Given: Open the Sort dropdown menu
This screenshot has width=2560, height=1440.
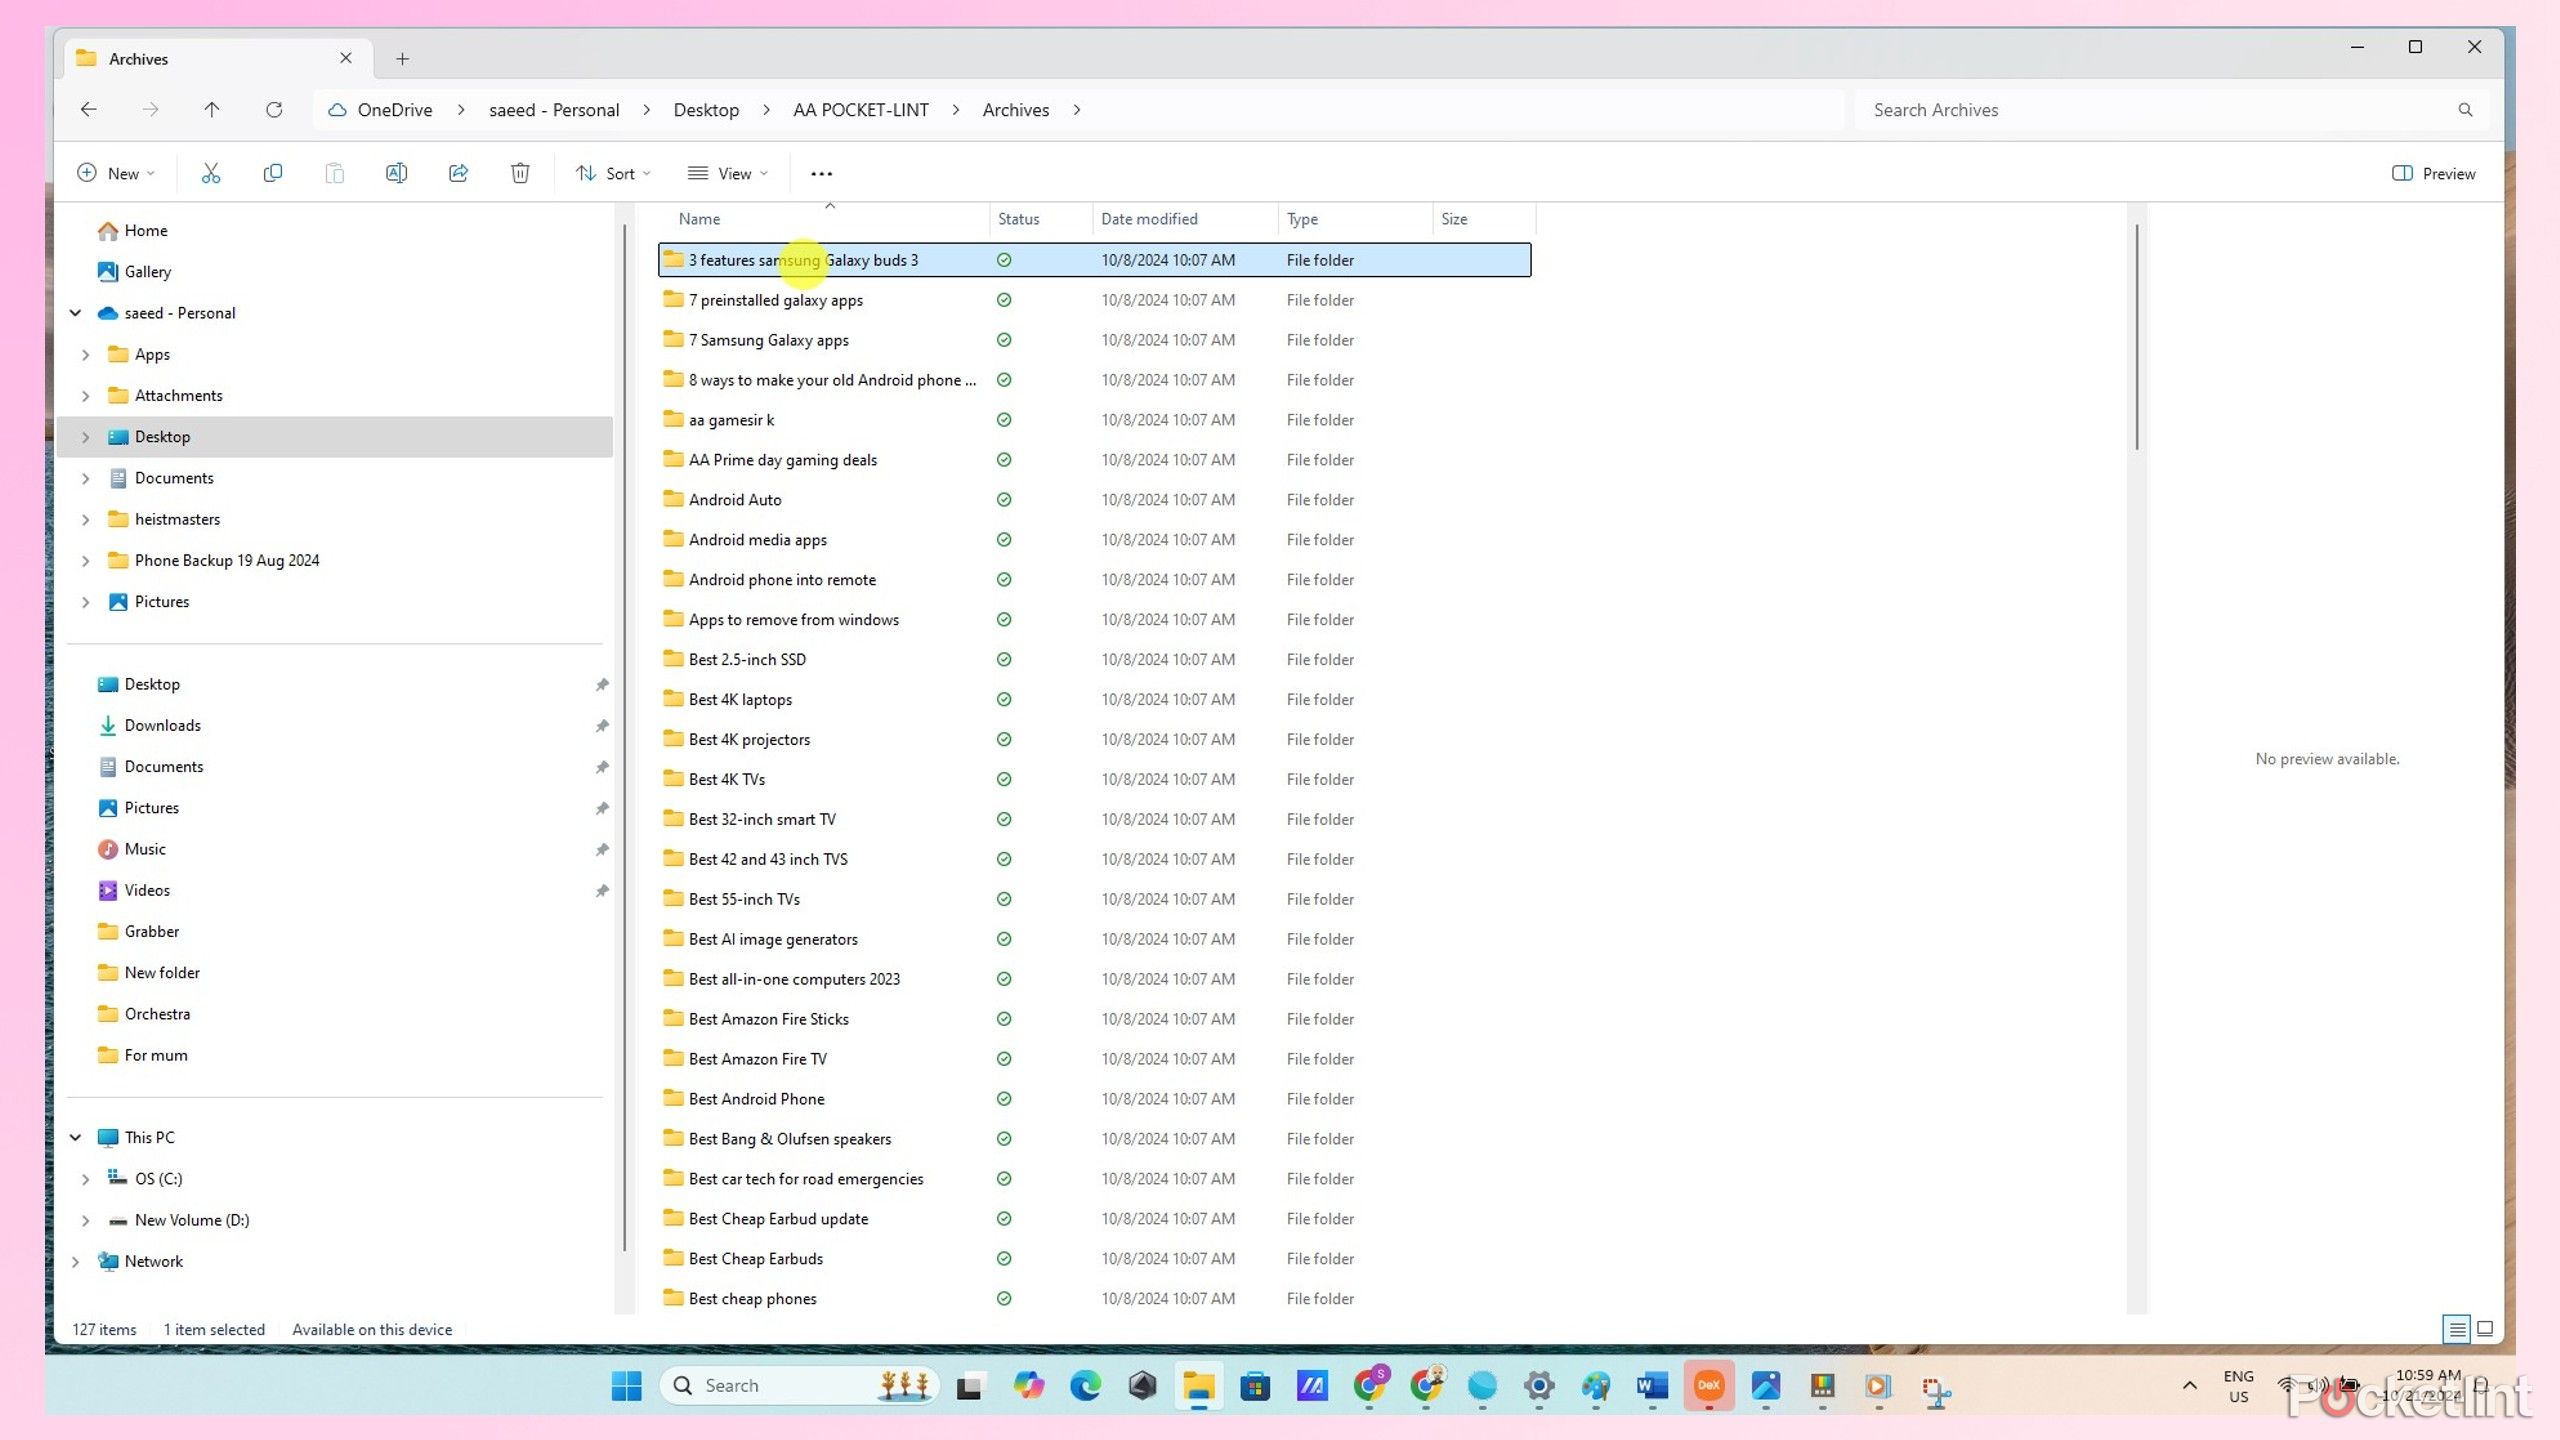Looking at the screenshot, I should coord(613,173).
